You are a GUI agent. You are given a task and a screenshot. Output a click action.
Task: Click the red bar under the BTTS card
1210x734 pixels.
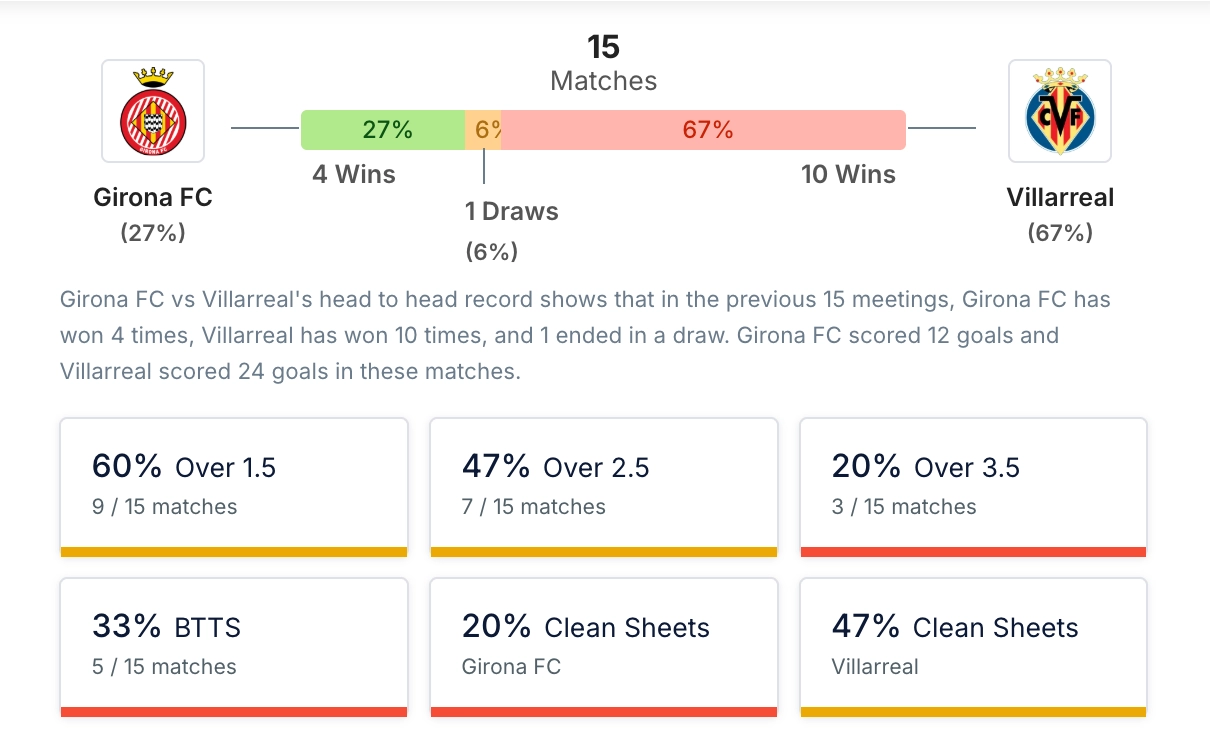pos(233,712)
